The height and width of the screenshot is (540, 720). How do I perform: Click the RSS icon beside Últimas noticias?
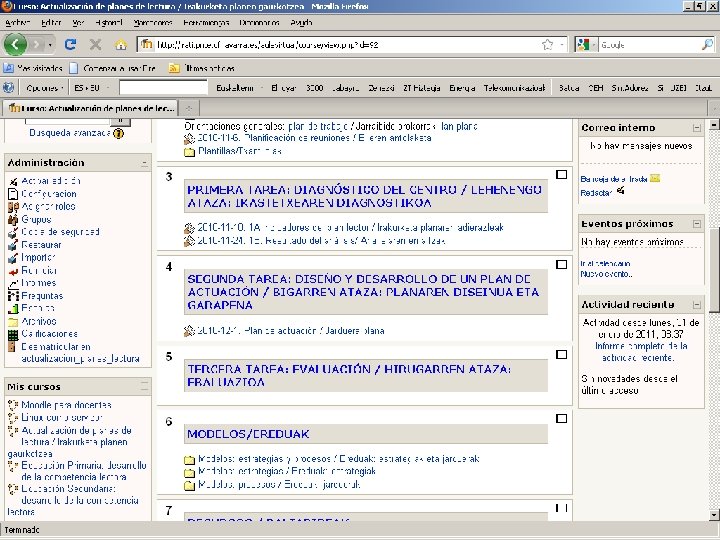(x=174, y=68)
